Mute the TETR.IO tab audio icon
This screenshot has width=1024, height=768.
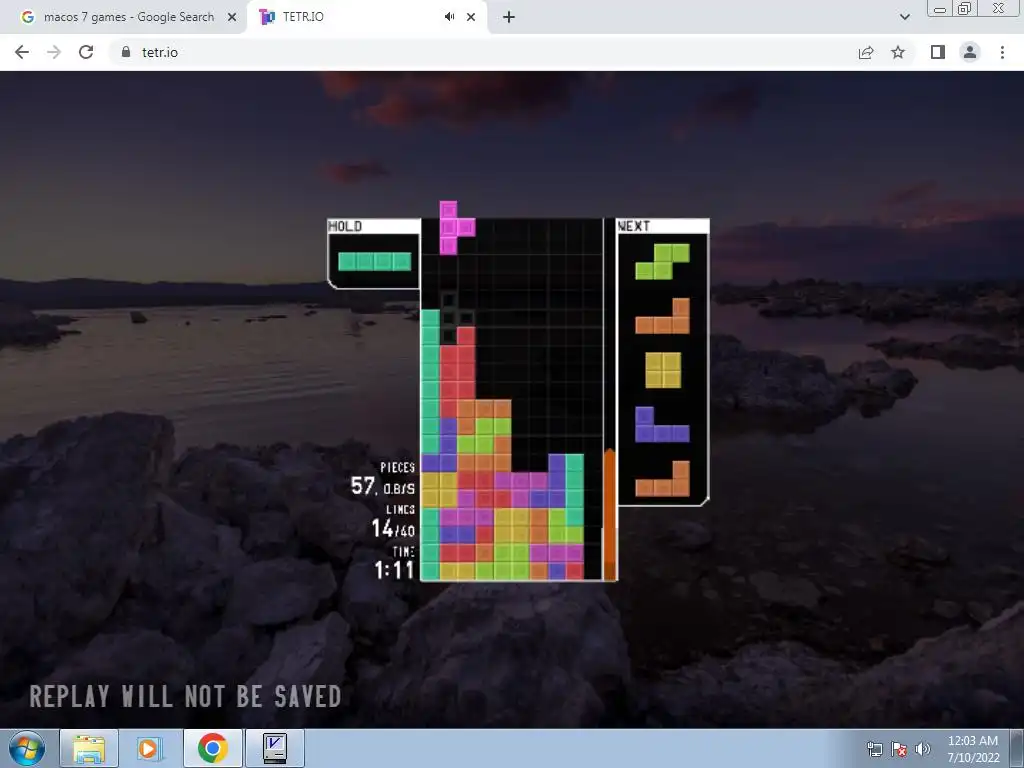tap(449, 17)
